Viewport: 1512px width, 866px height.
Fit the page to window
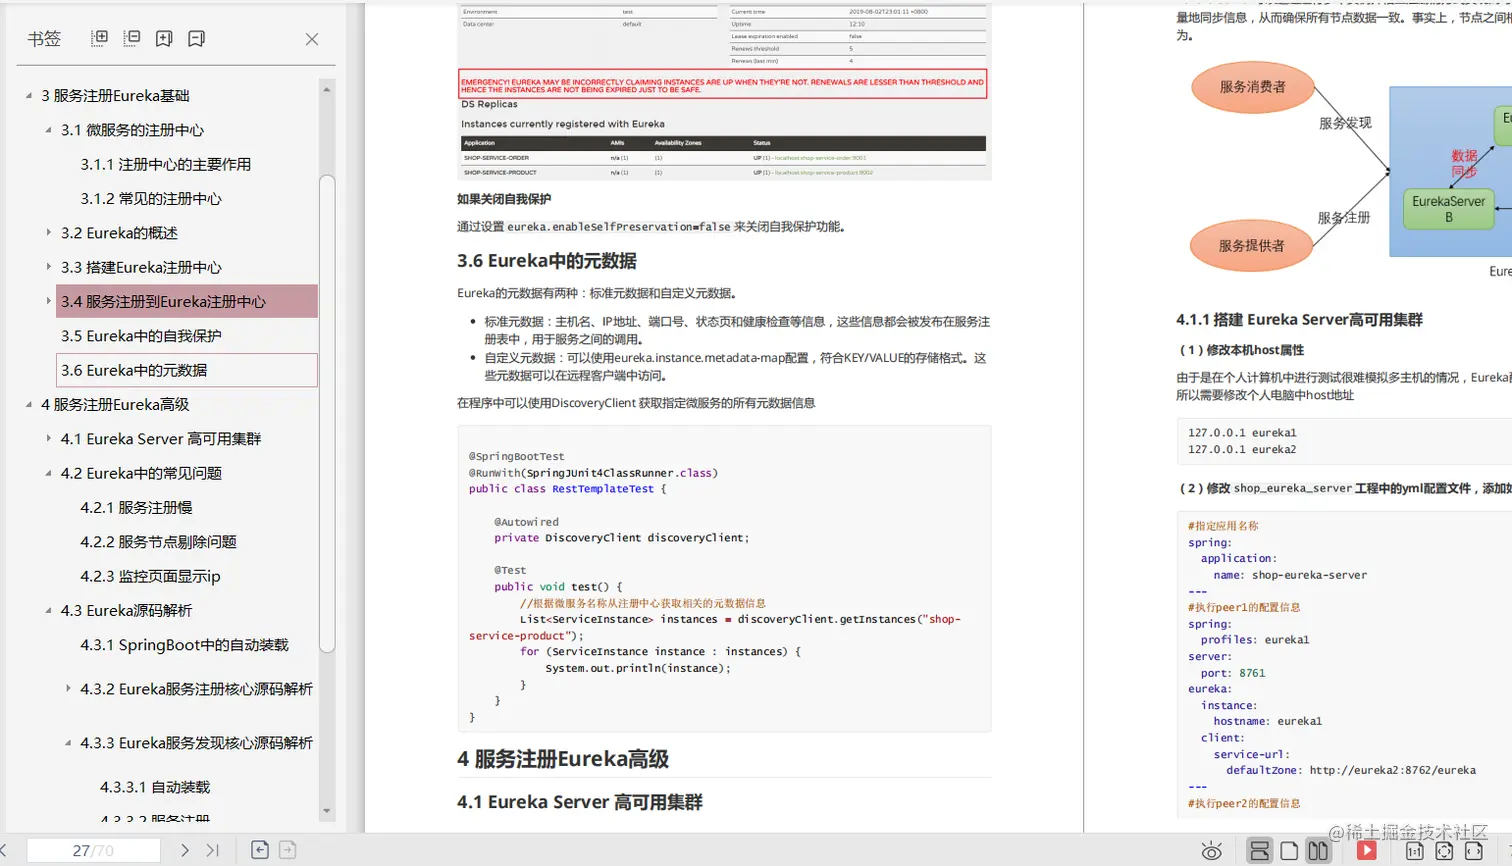1444,851
